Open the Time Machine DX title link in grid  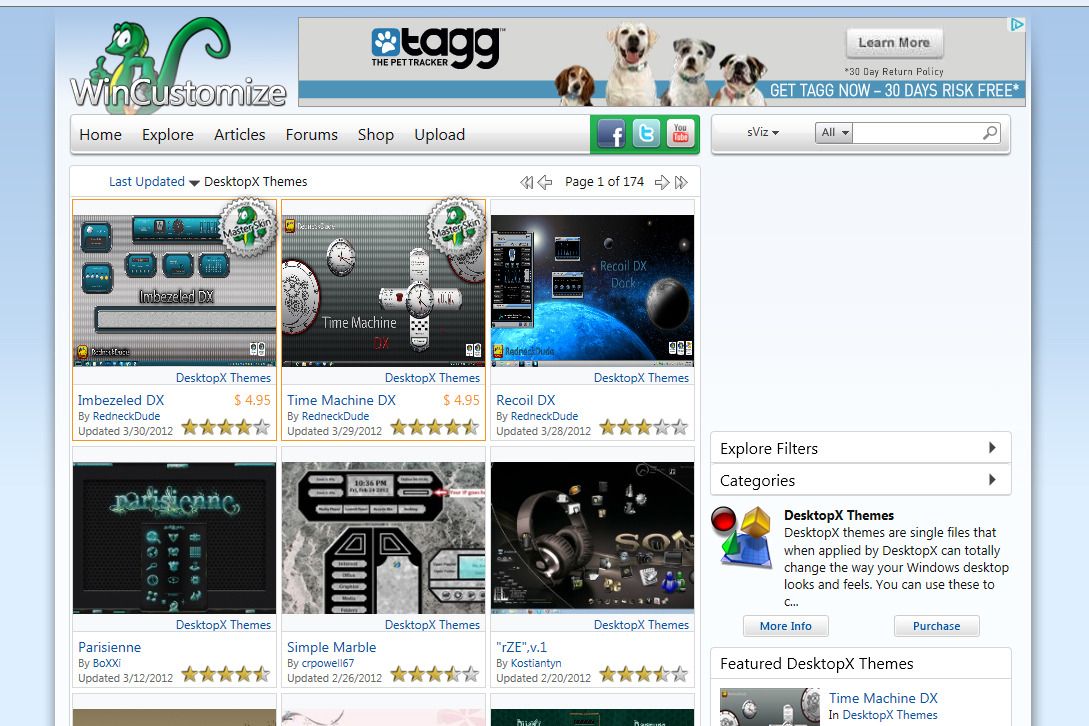[x=341, y=400]
